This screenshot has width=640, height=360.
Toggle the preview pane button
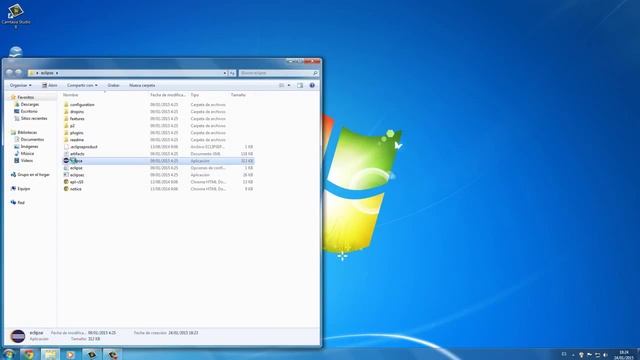point(300,85)
